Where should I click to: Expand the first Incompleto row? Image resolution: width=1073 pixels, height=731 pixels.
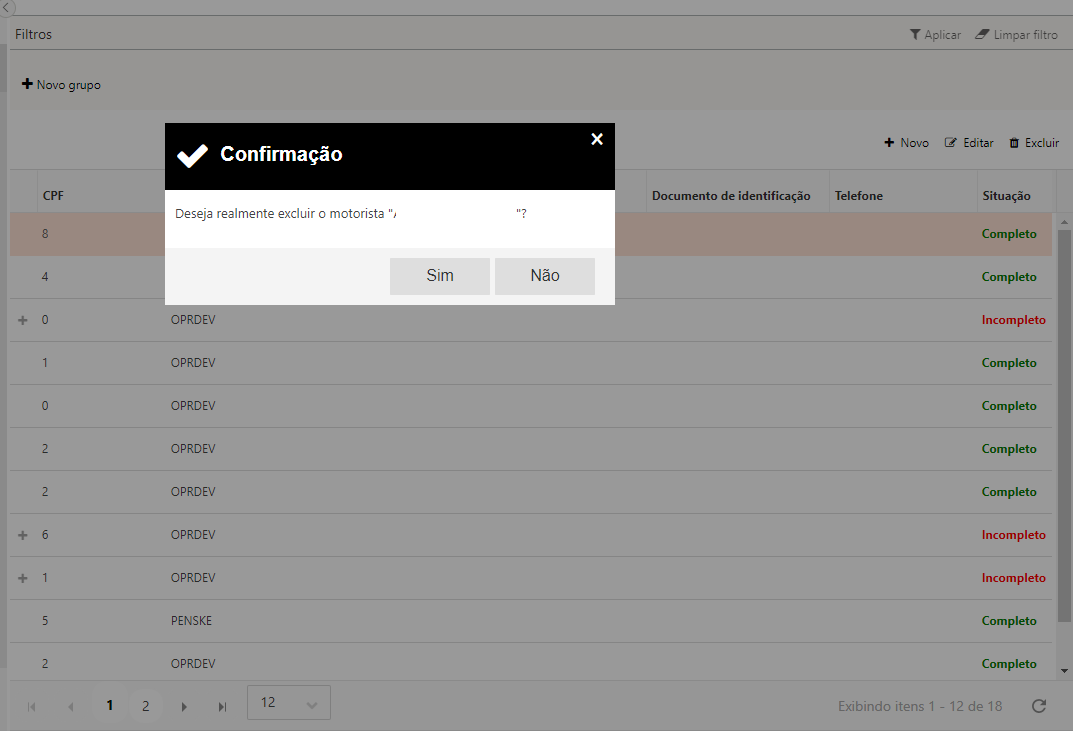point(23,320)
